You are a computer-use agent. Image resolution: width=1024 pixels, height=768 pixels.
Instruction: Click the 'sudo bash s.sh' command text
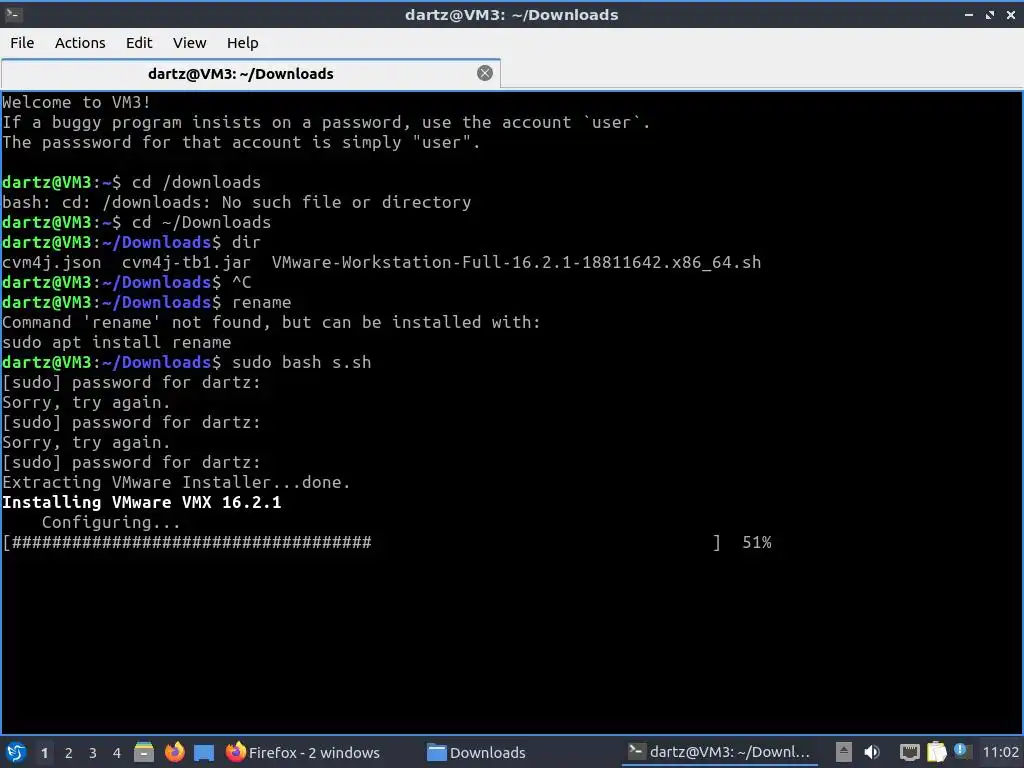[x=302, y=362]
